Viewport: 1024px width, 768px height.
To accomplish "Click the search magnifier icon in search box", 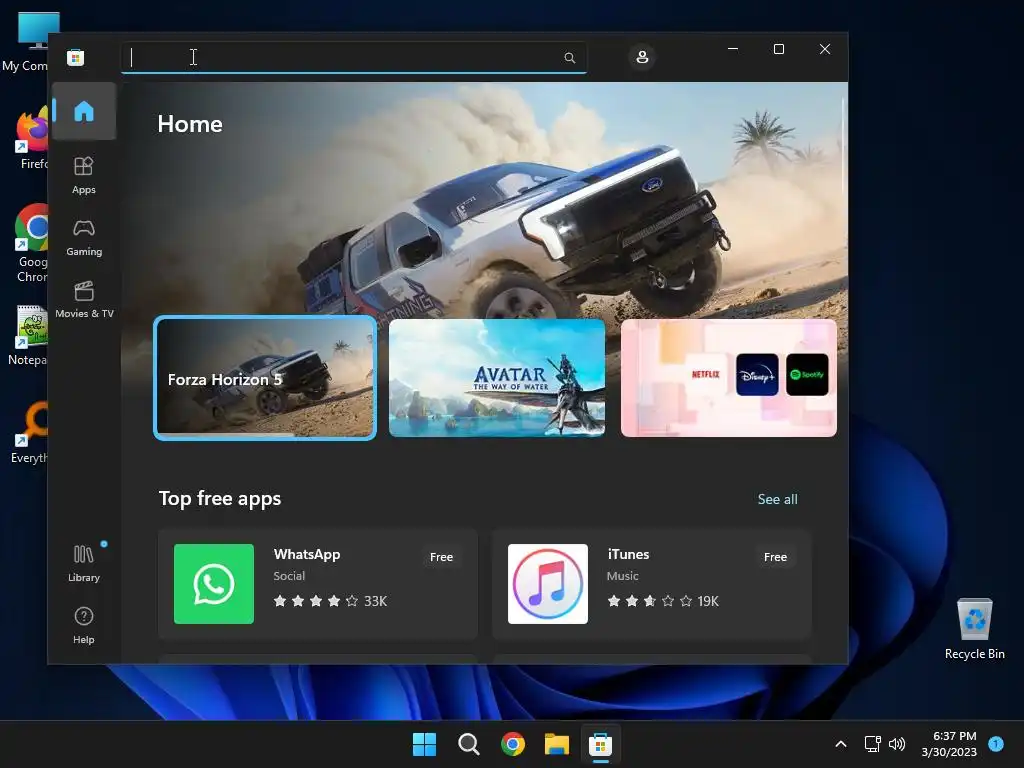I will pyautogui.click(x=569, y=58).
